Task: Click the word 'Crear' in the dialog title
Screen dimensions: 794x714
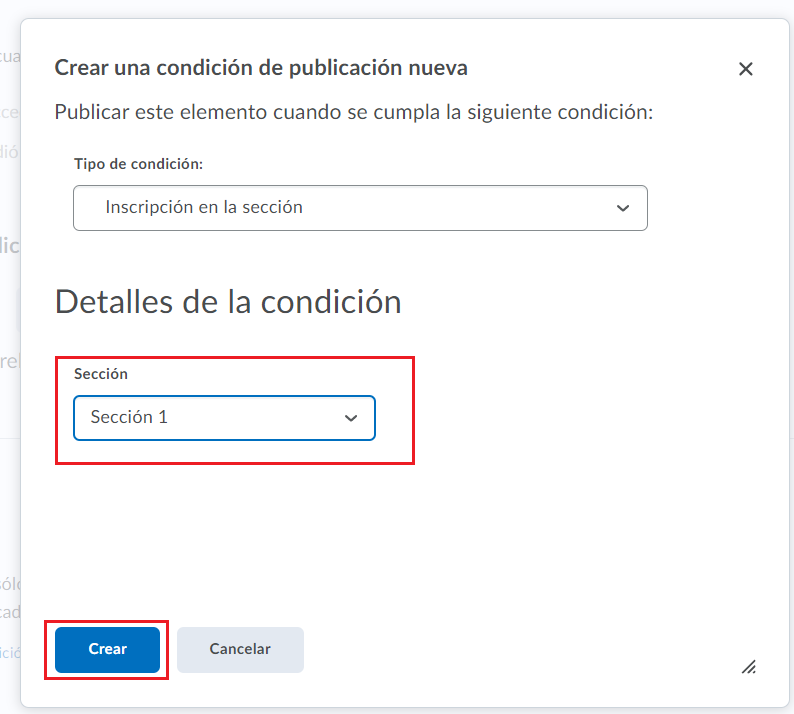Action: click(80, 68)
